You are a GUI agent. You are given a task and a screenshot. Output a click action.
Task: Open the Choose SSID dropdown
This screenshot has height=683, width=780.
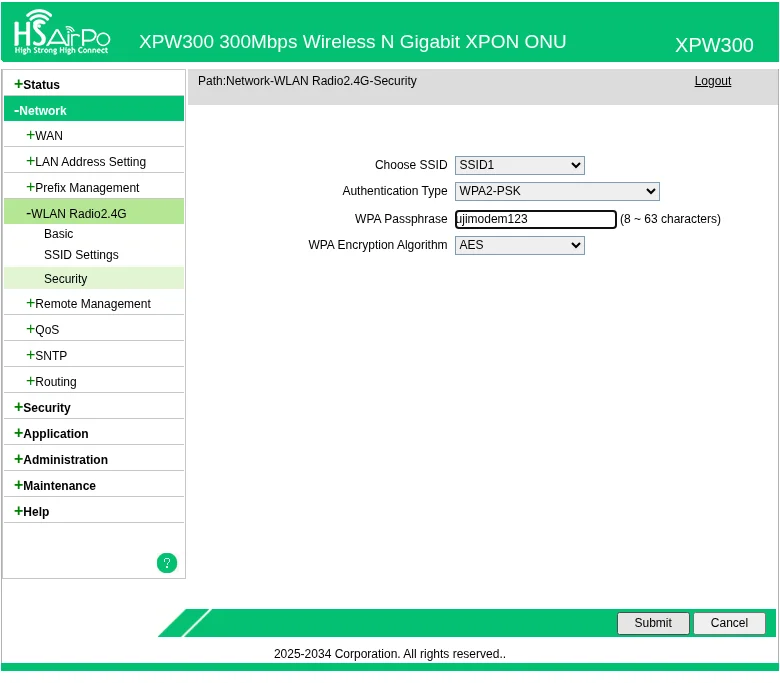point(519,165)
